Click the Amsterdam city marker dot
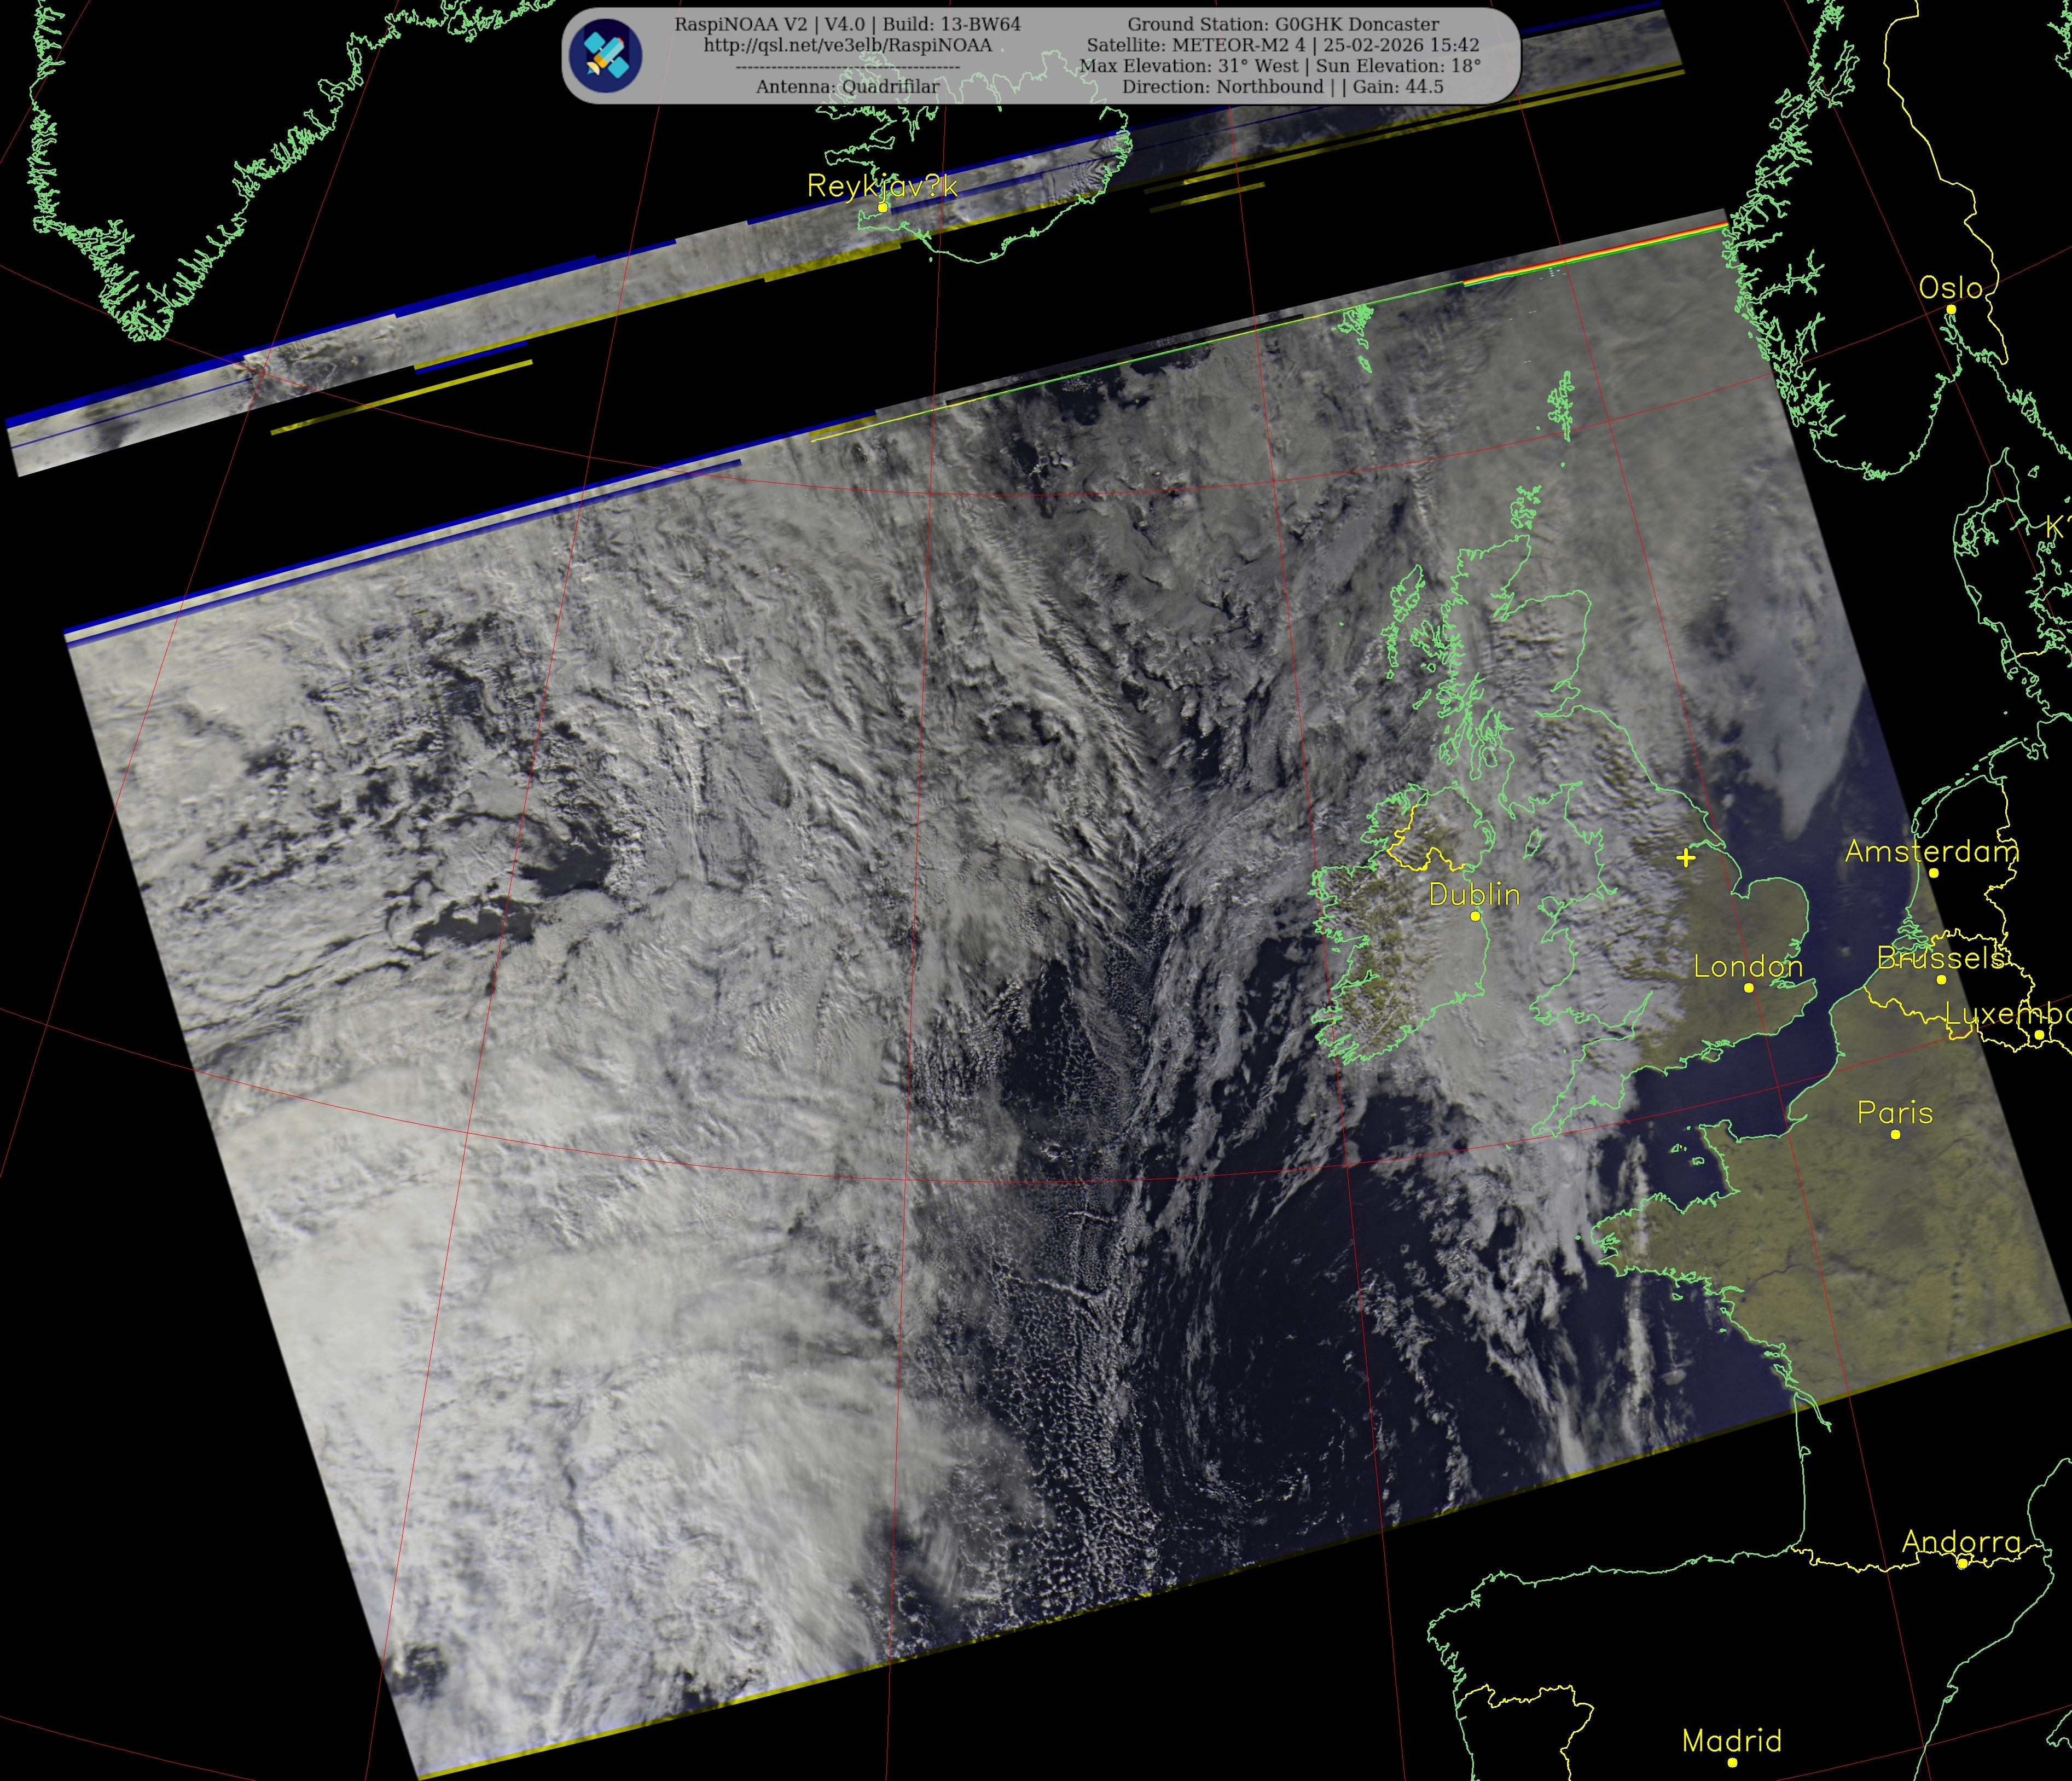The height and width of the screenshot is (1781, 2072). click(x=1934, y=873)
